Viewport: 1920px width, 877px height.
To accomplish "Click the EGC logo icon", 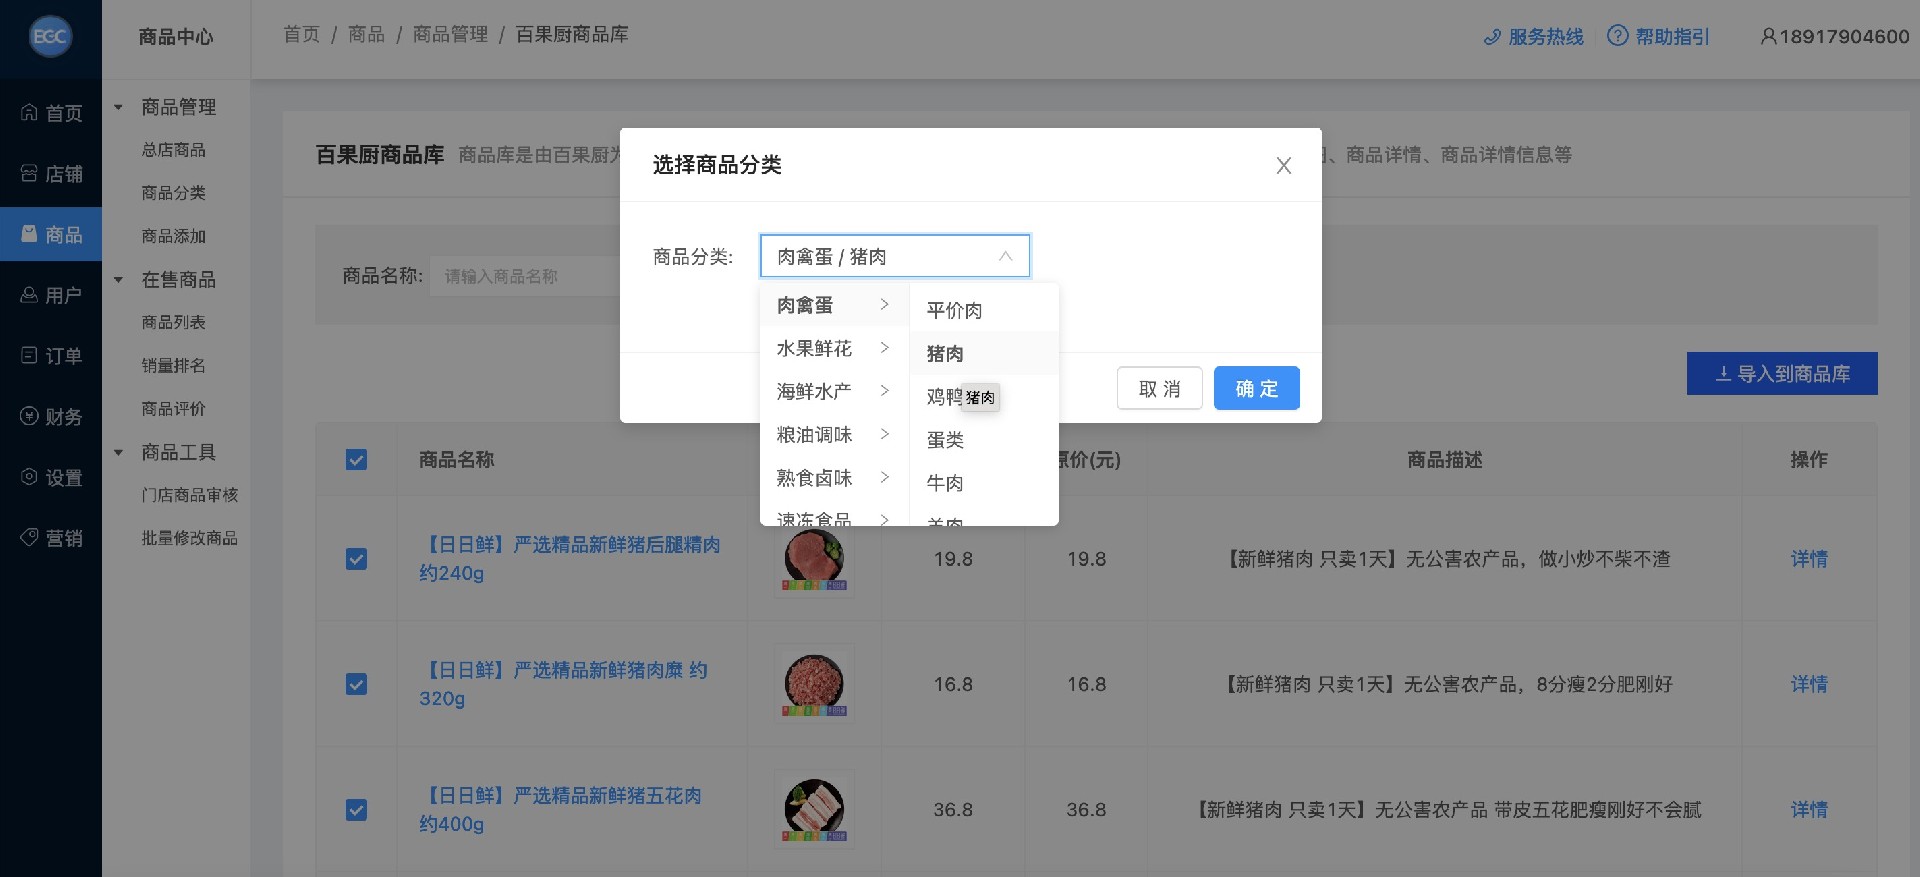I will [50, 37].
